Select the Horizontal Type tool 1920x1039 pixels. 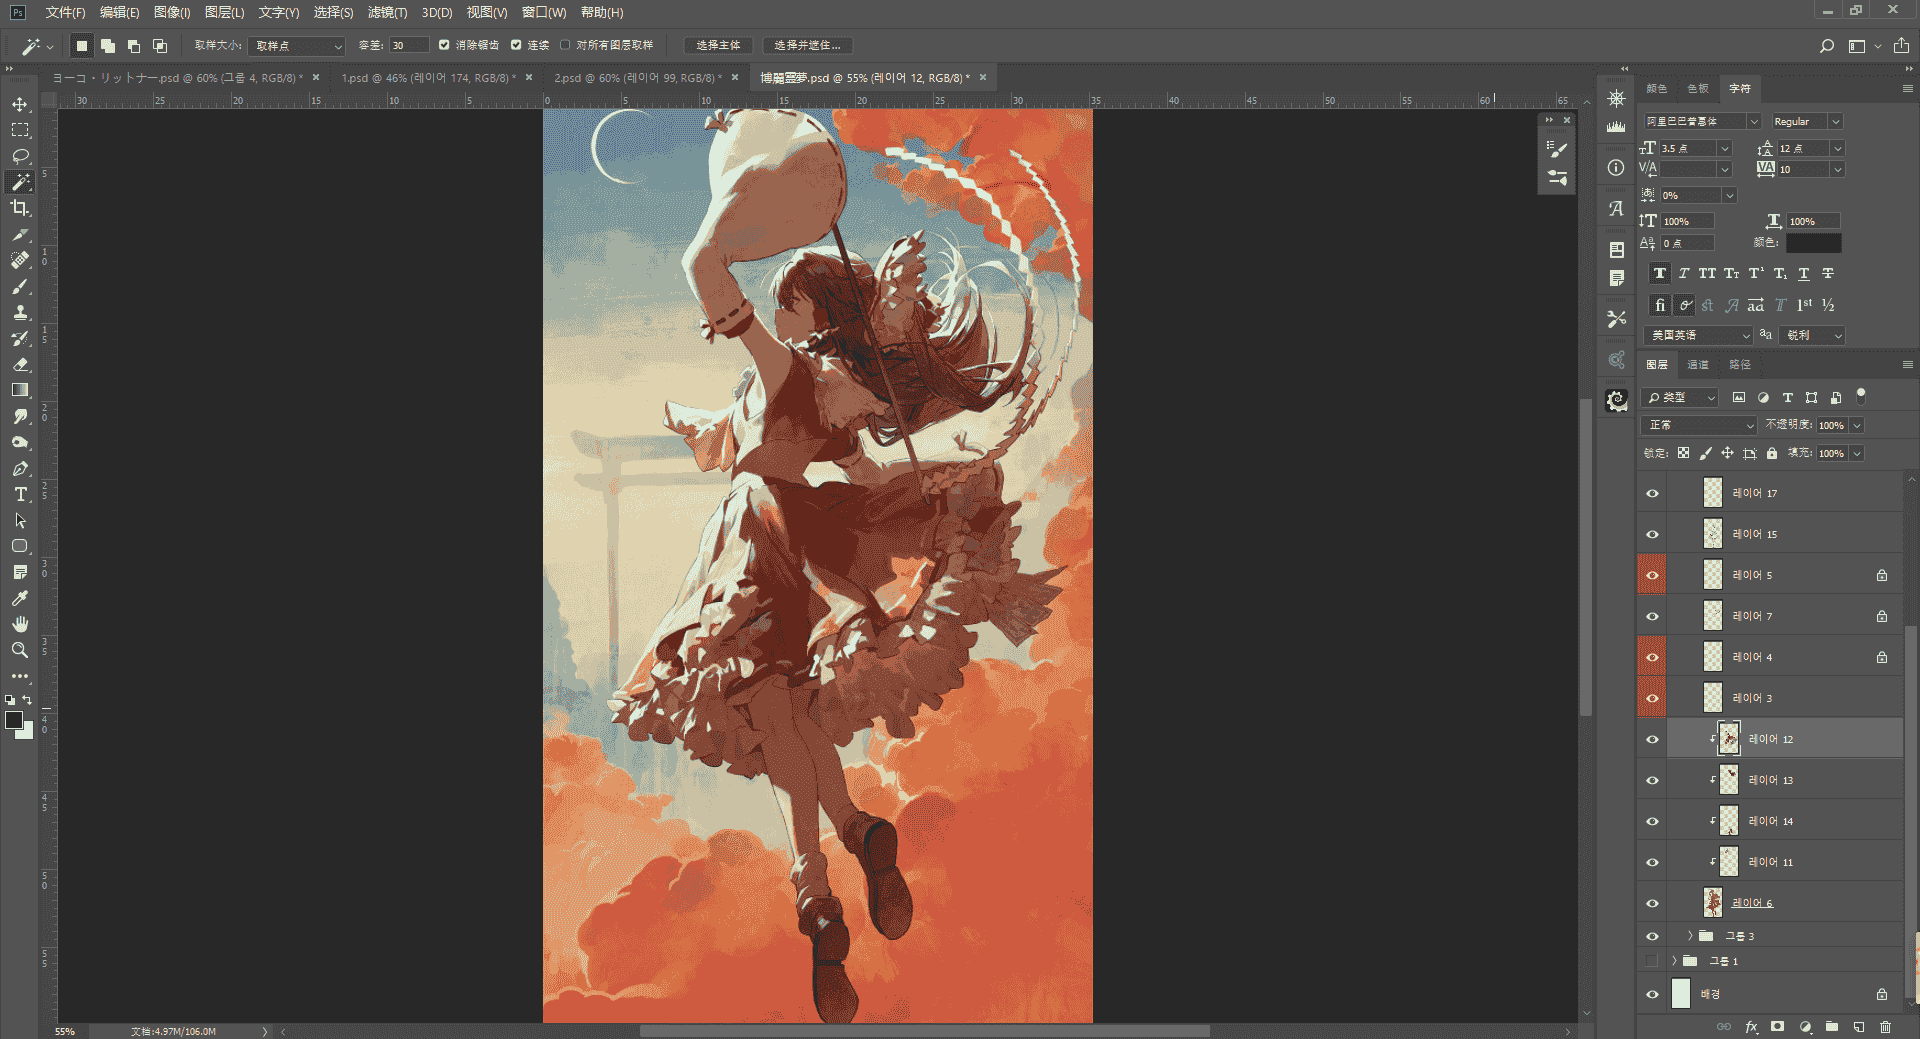pyautogui.click(x=20, y=494)
